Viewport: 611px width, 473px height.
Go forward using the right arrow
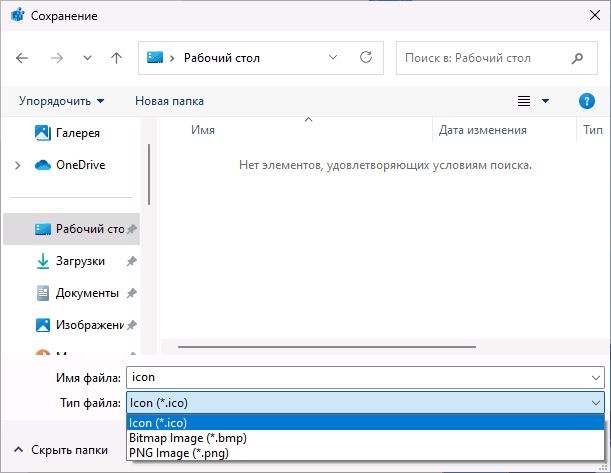pyautogui.click(x=57, y=58)
